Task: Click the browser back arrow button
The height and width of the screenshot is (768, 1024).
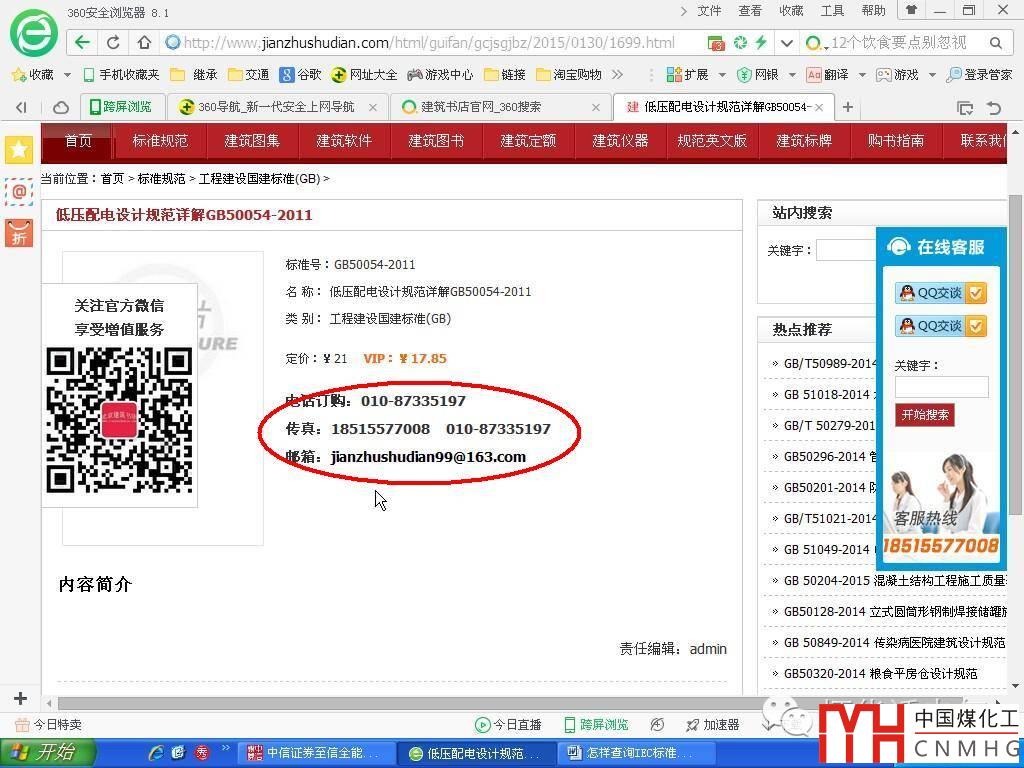Action: pyautogui.click(x=83, y=43)
